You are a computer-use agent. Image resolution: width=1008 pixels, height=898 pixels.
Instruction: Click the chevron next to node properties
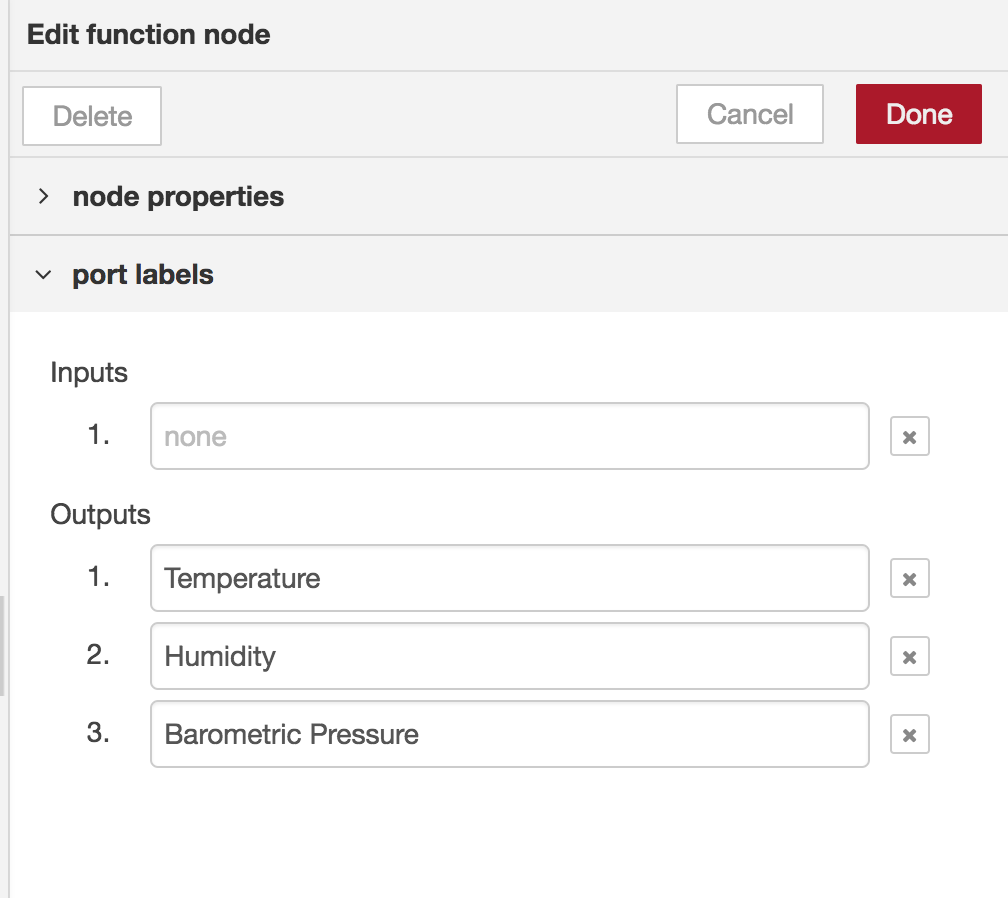tap(44, 196)
